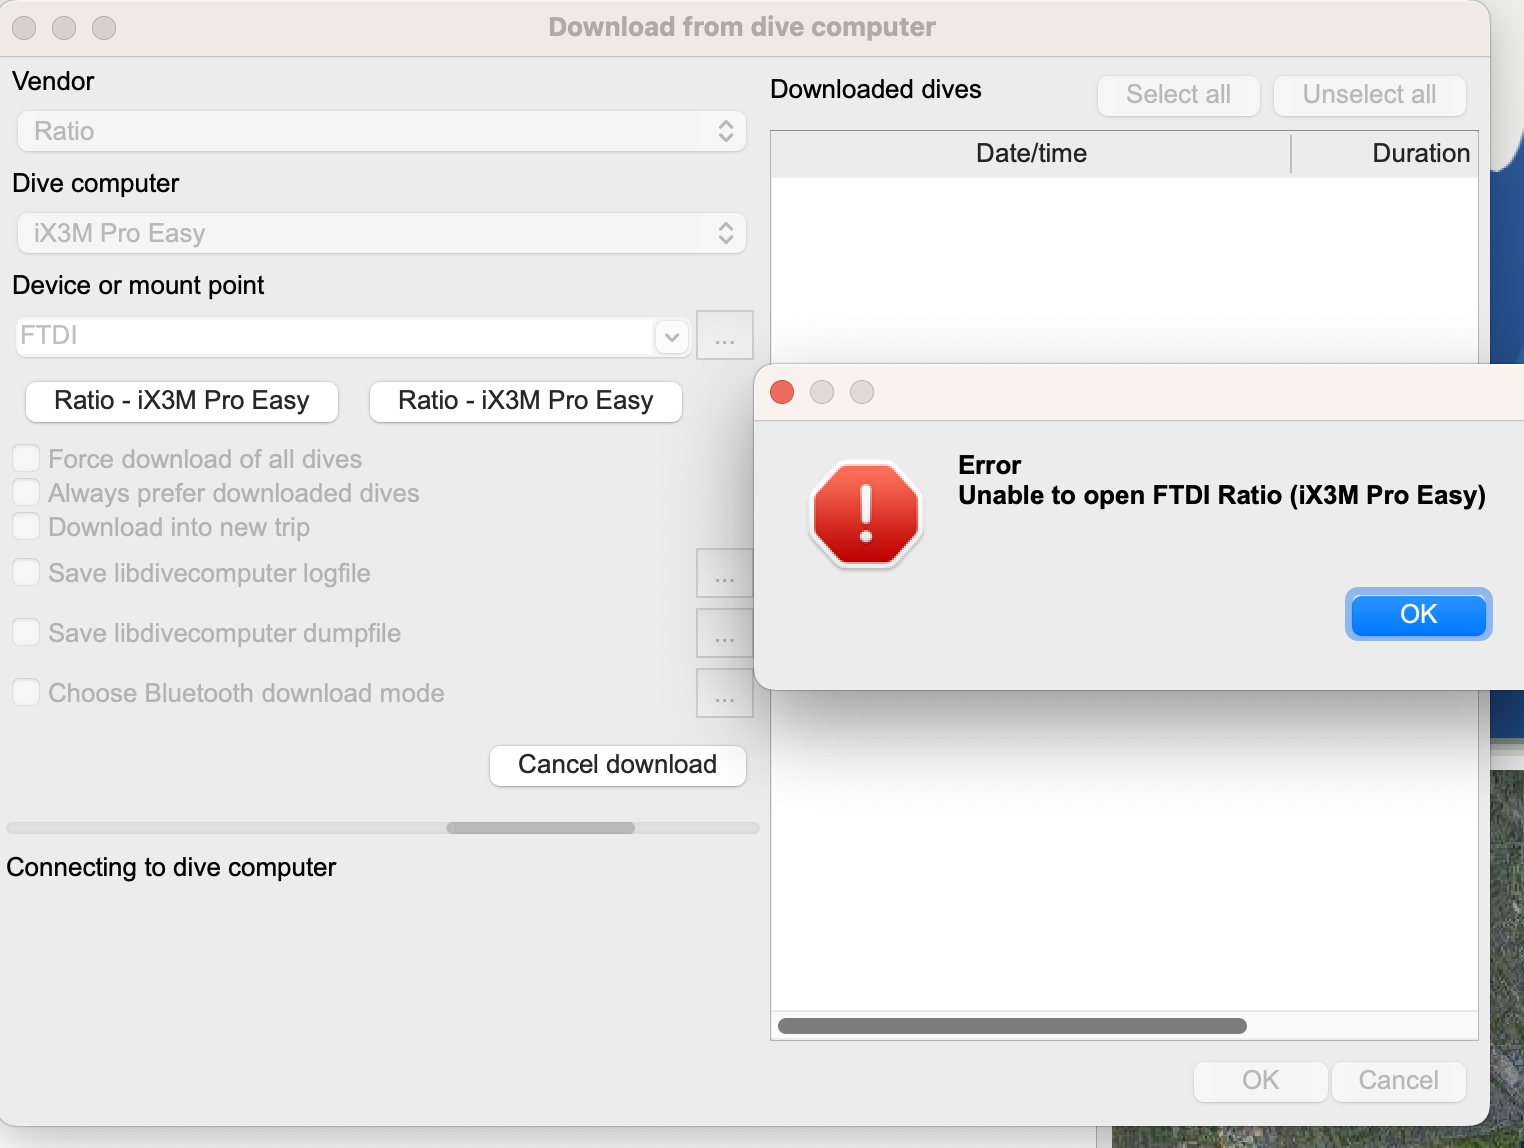Click ellipsis button for dumpfile path
1524x1148 pixels.
coord(725,633)
